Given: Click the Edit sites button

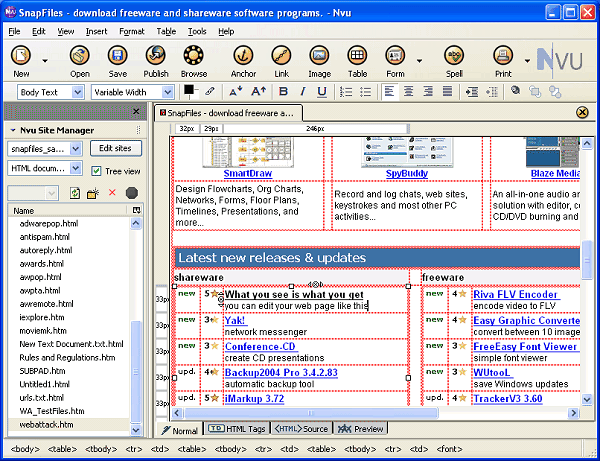Looking at the screenshot, I should (x=116, y=148).
